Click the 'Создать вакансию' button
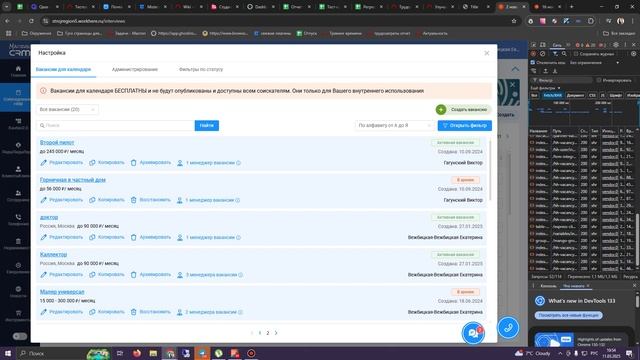 pos(464,109)
